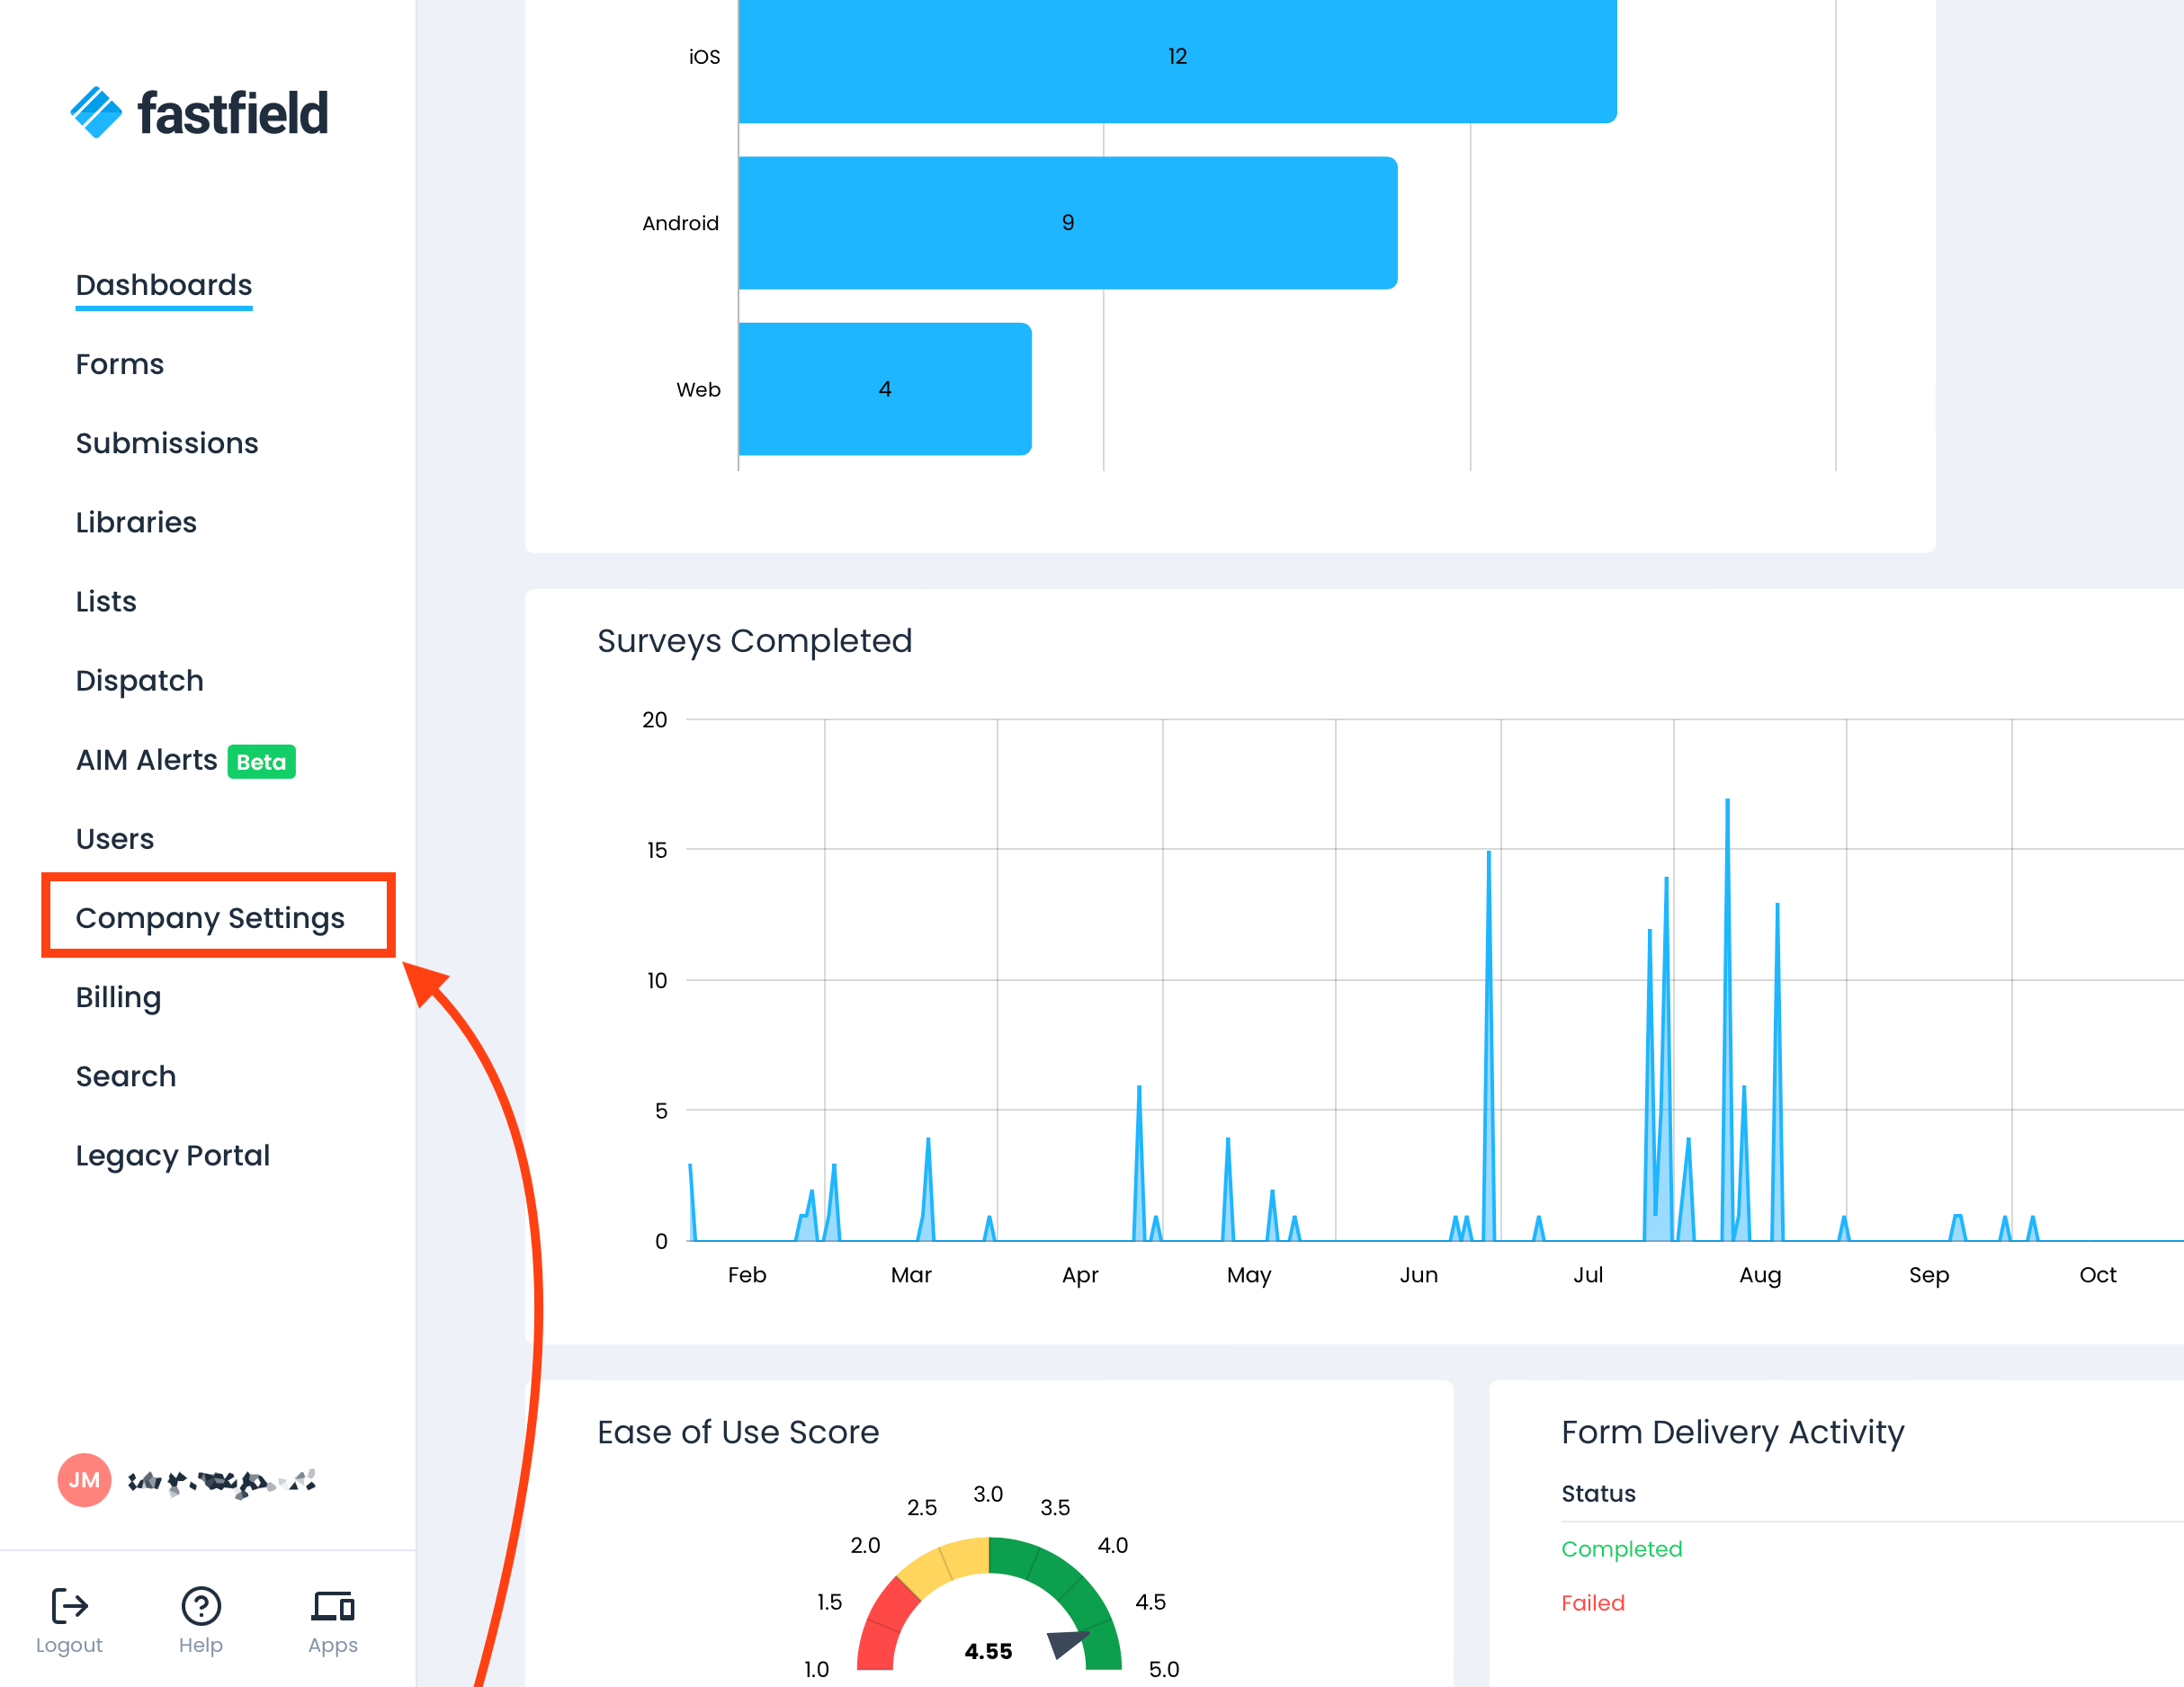The height and width of the screenshot is (1687, 2184).
Task: Click the Android bar showing 9
Action: coord(1067,223)
